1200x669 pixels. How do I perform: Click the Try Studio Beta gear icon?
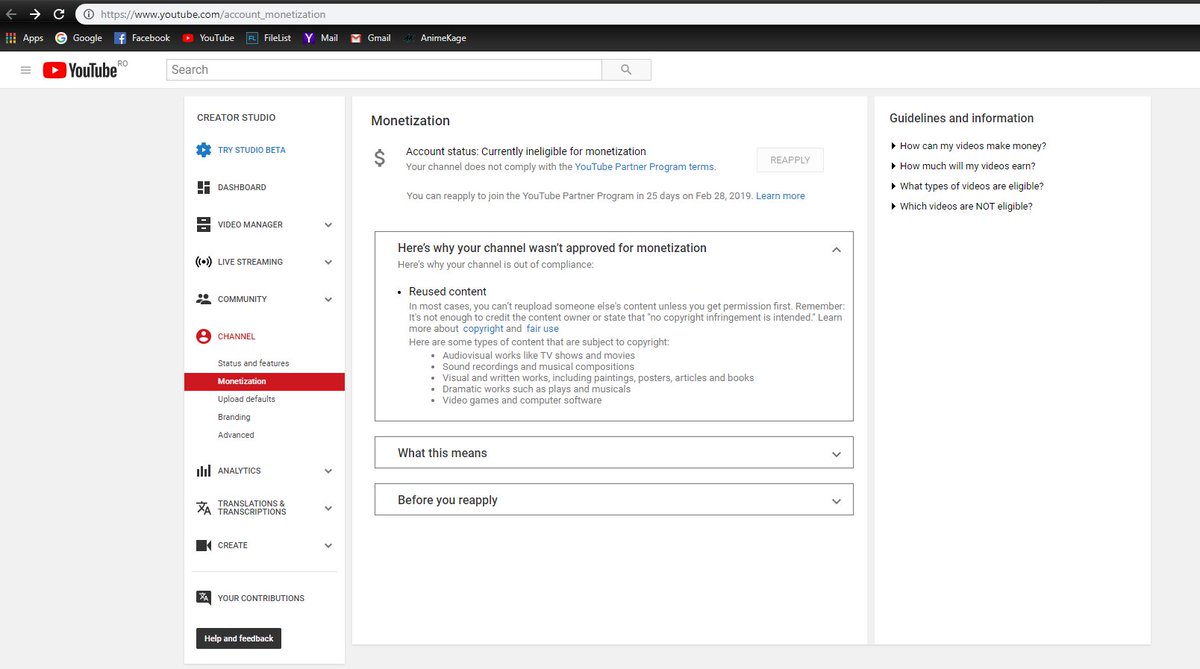pos(204,150)
